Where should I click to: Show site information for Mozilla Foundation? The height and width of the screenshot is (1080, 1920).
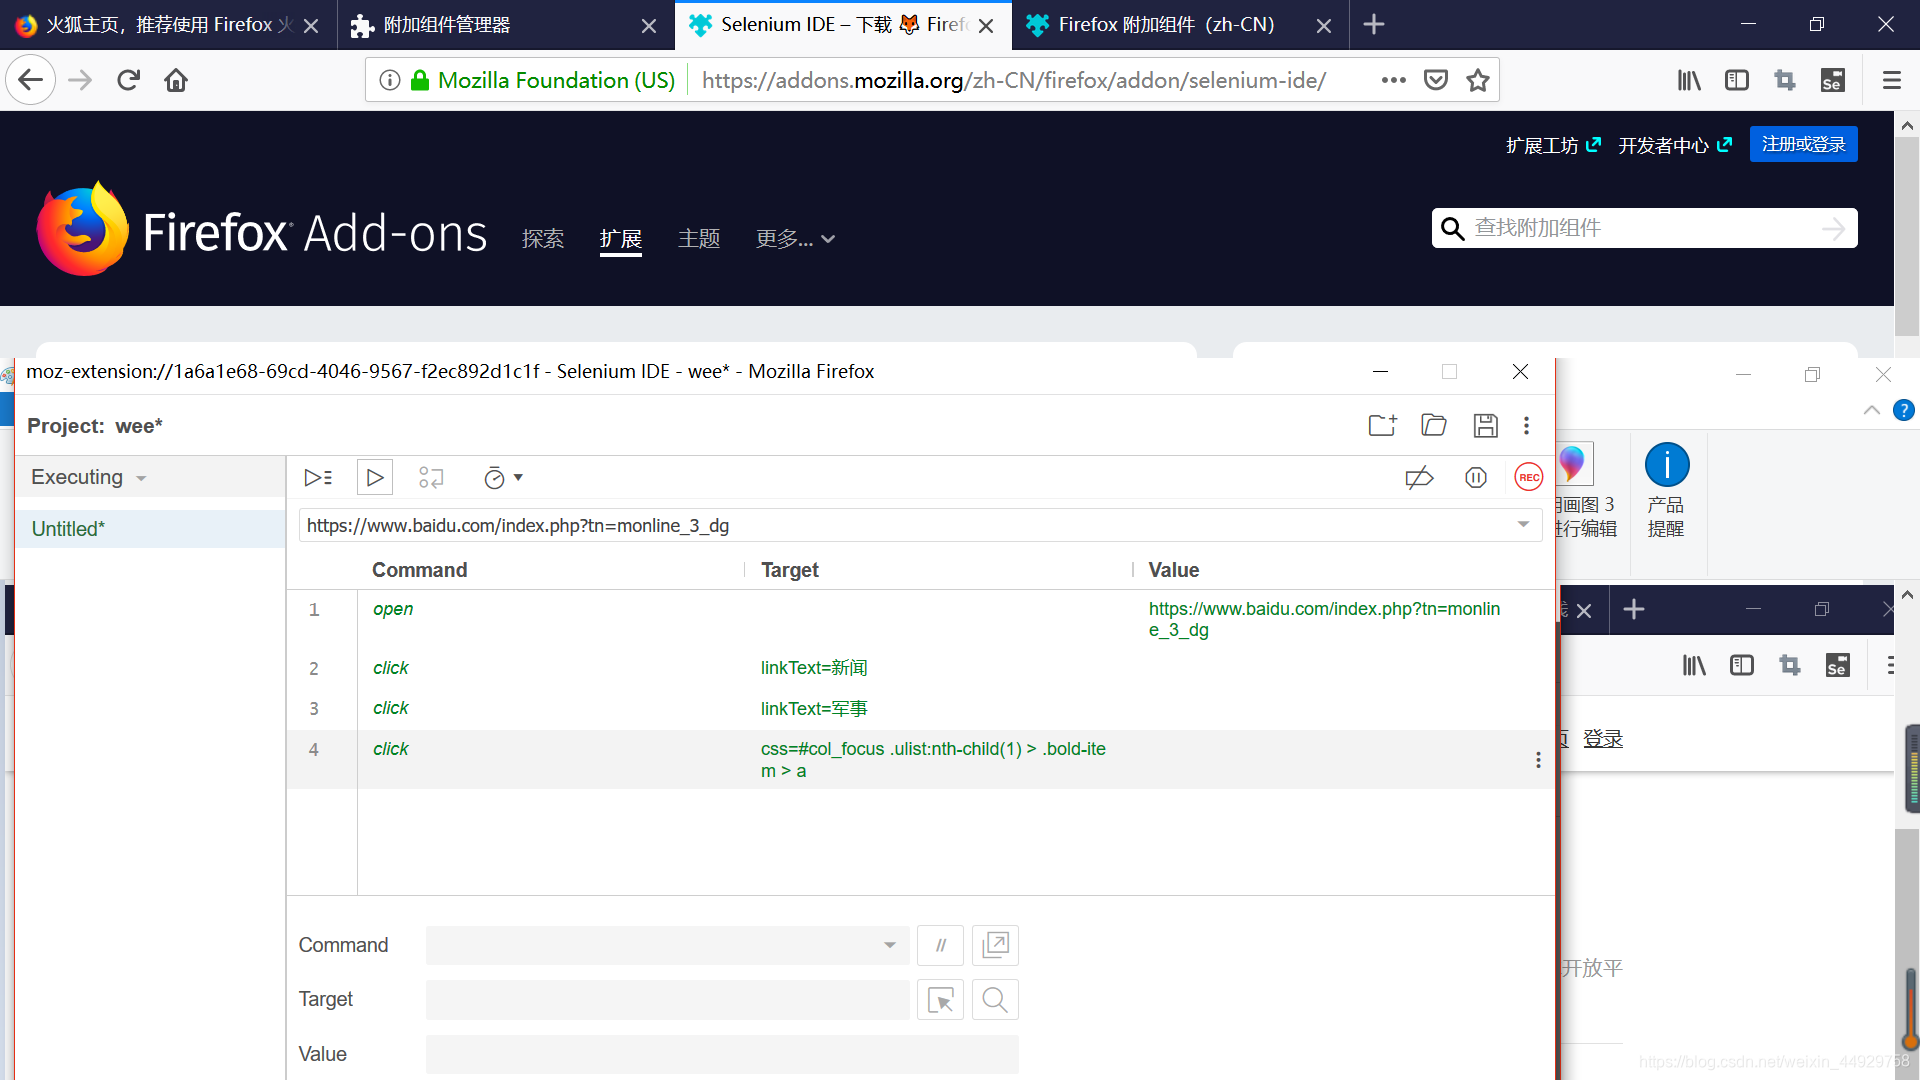click(390, 80)
